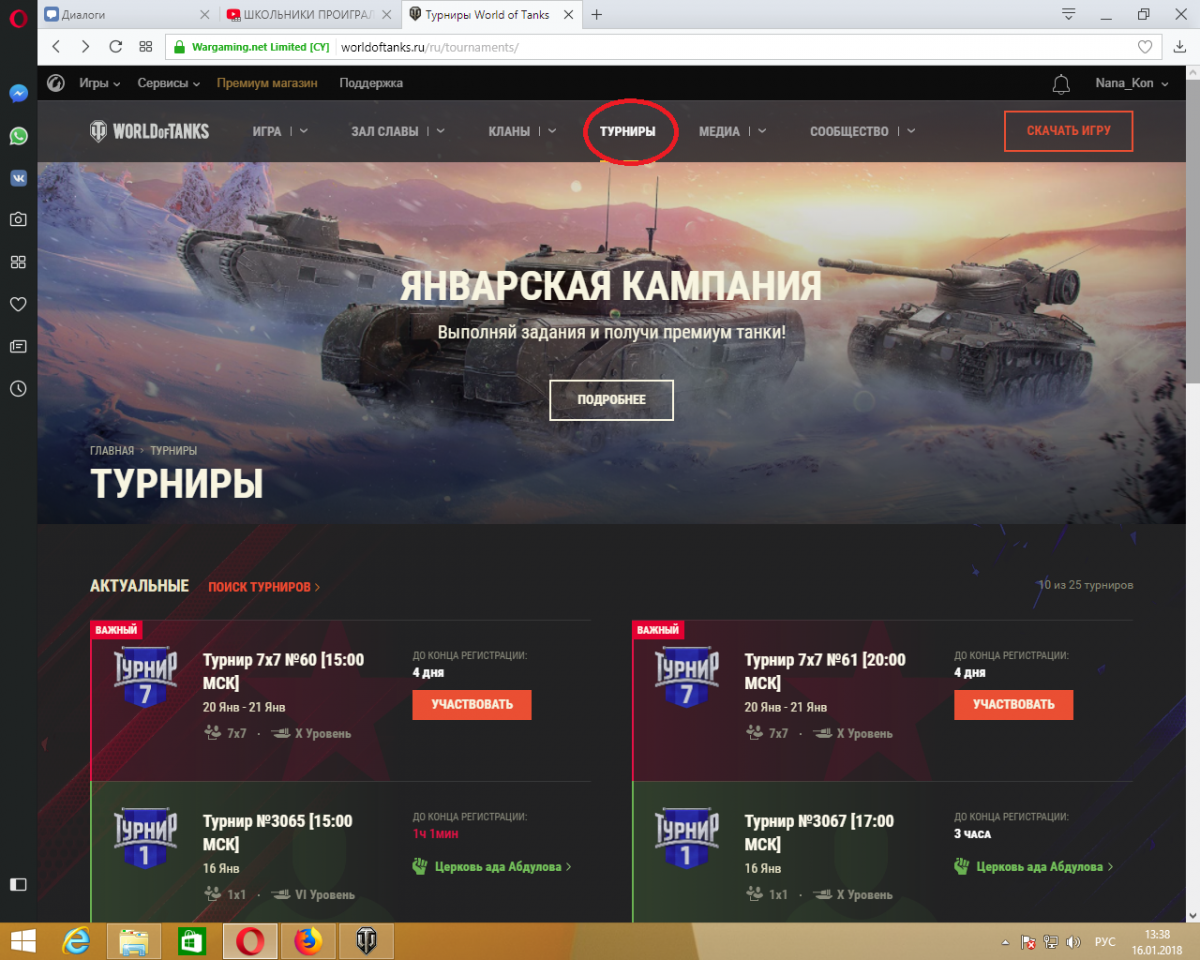Open VK messenger in Opera sidebar
The width and height of the screenshot is (1200, 960).
(18, 178)
